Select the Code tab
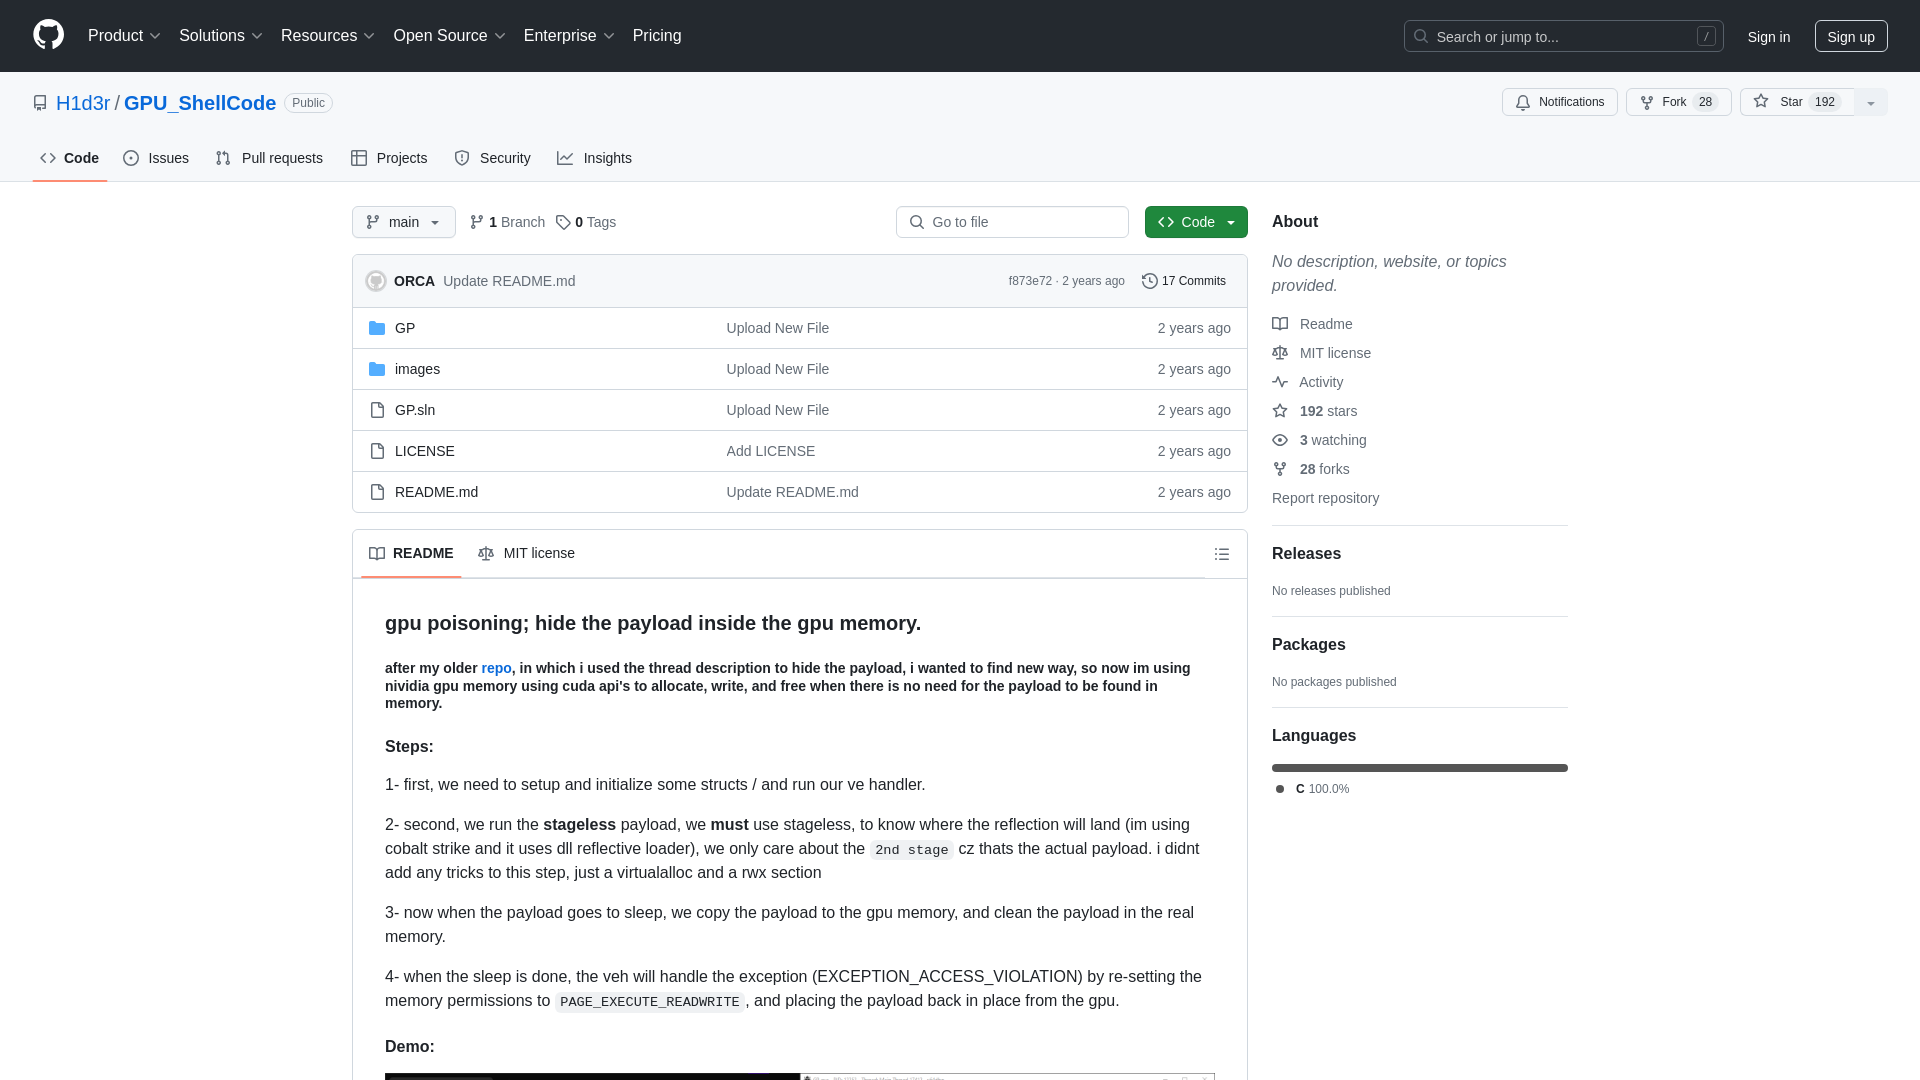 click(x=70, y=158)
